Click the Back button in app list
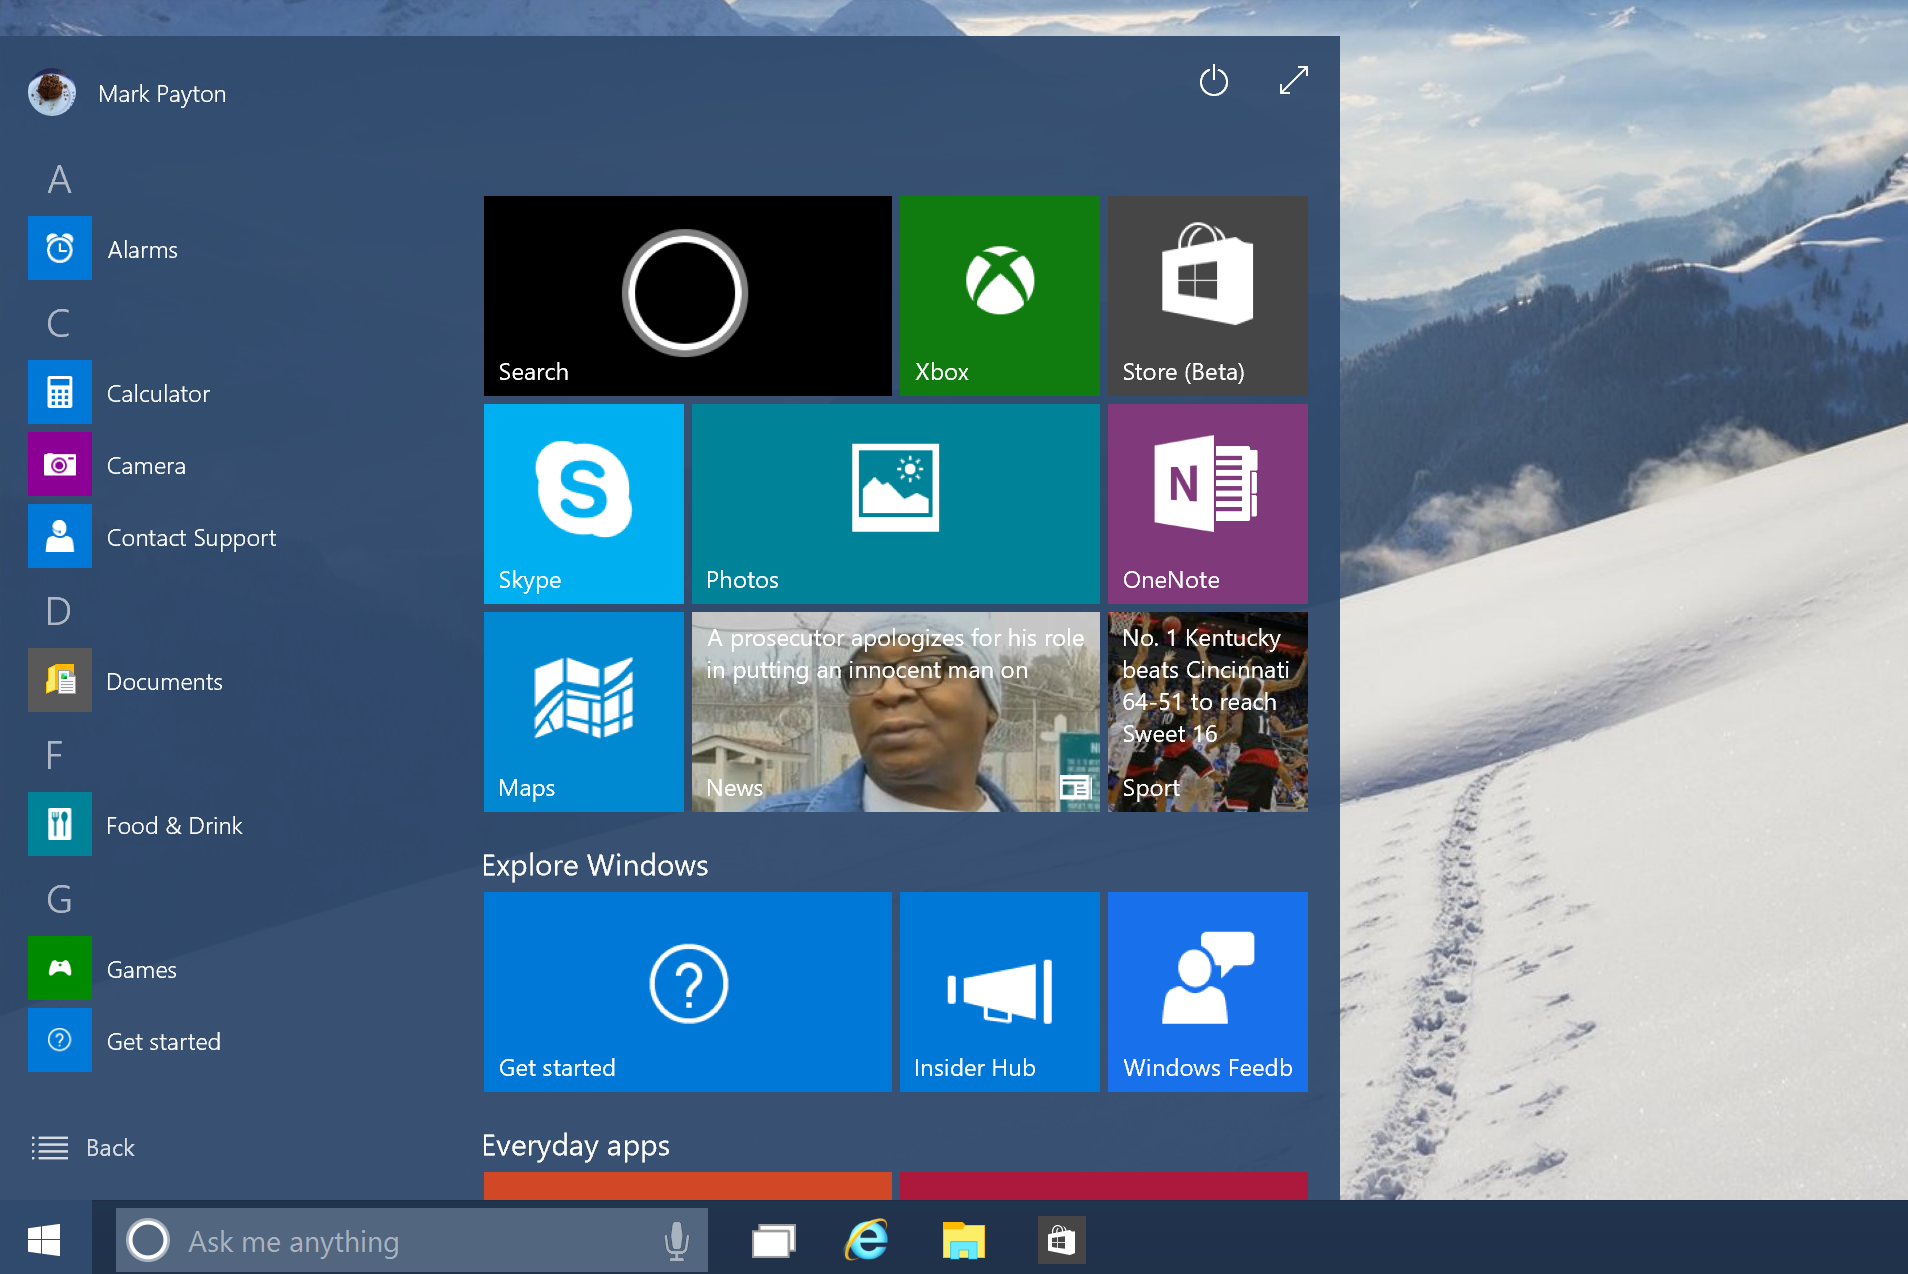The height and width of the screenshot is (1274, 1908). click(x=83, y=1147)
